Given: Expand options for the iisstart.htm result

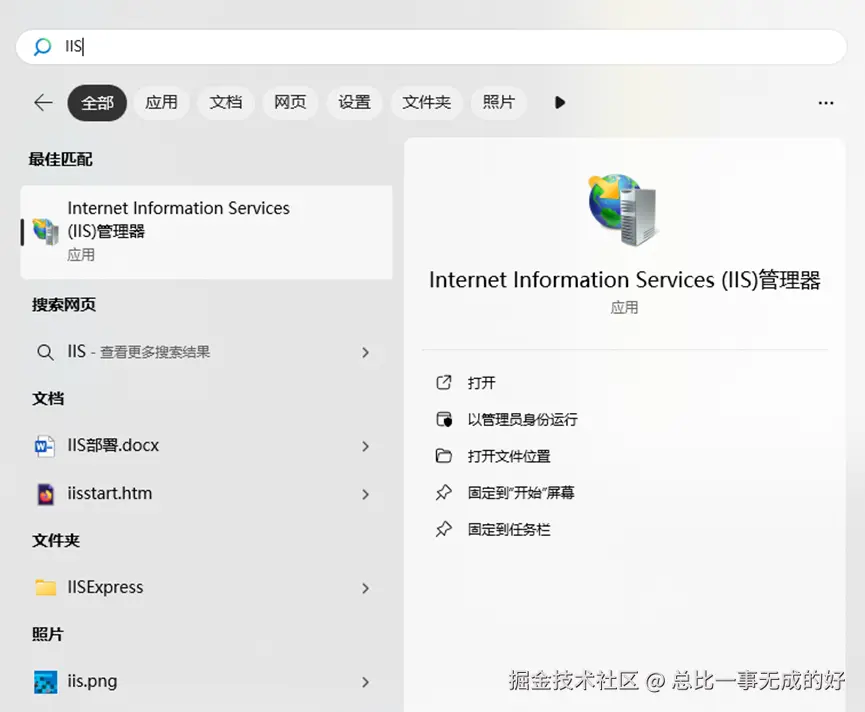Looking at the screenshot, I should [x=366, y=493].
